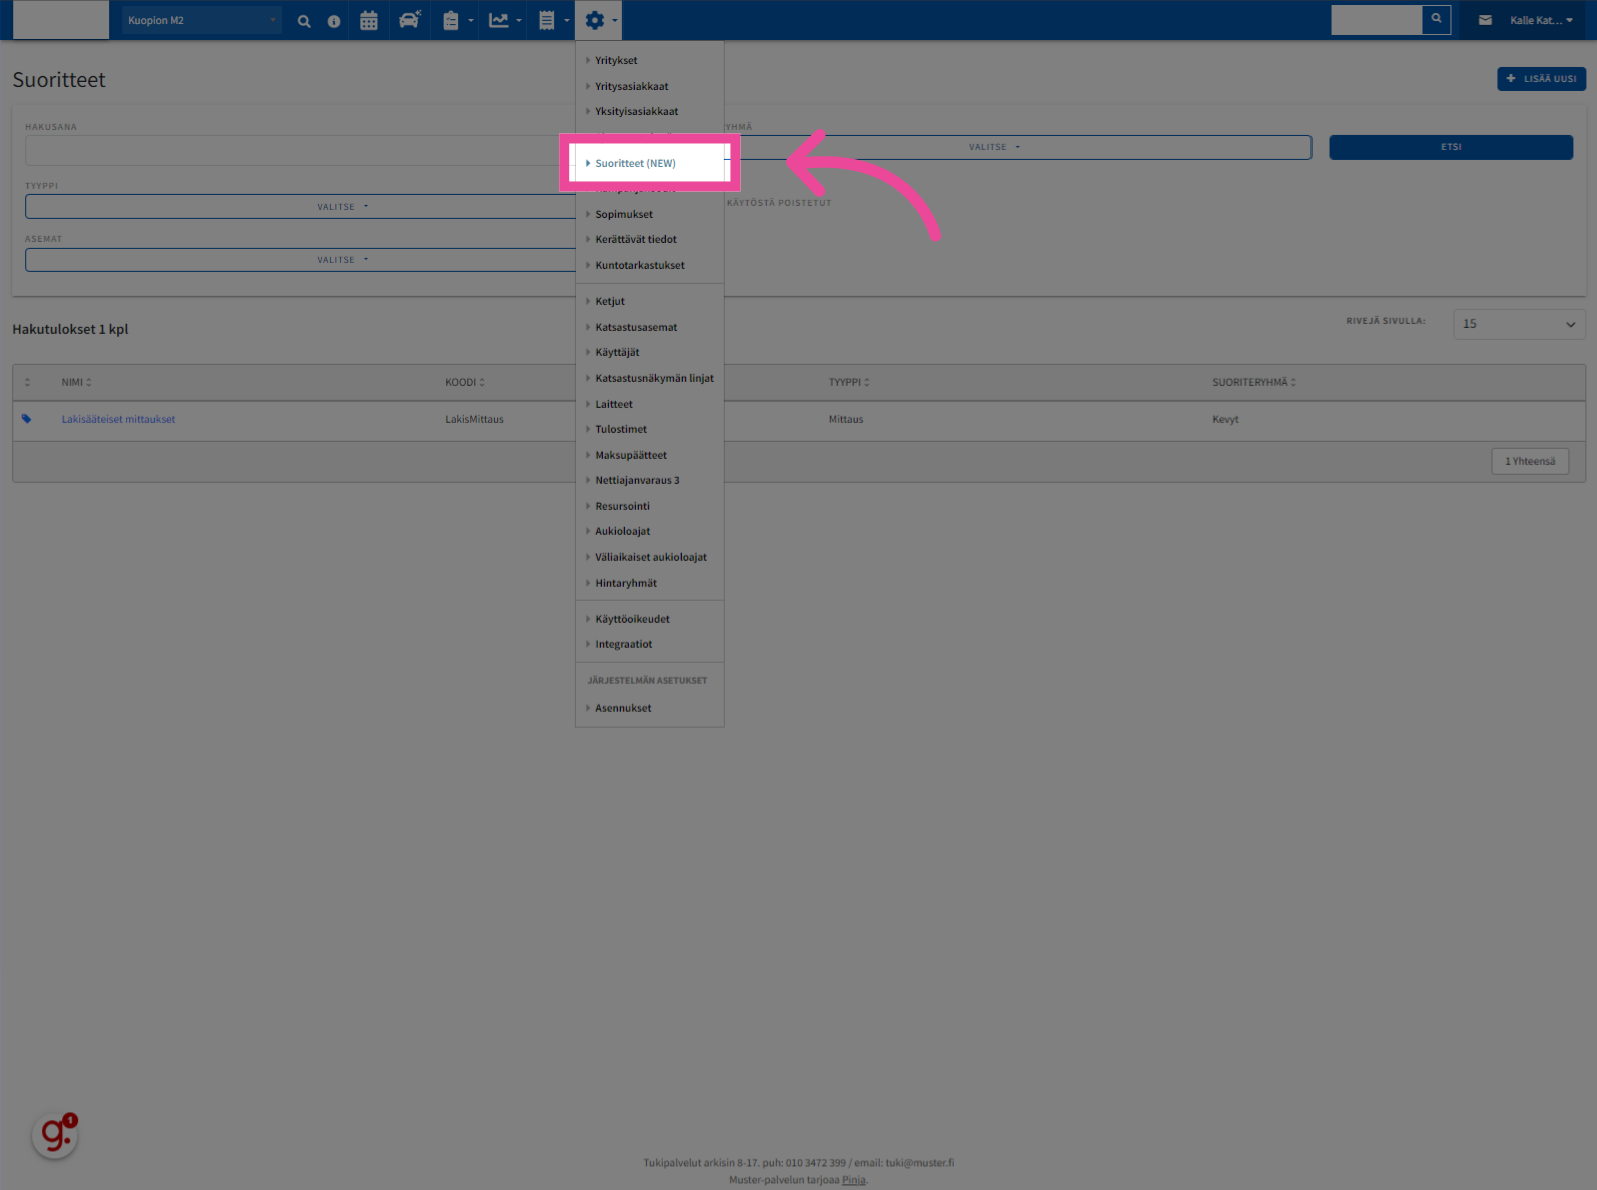Screen dimensions: 1597x1190
Task: Click the Kevyt group cell
Action: coord(1225,419)
